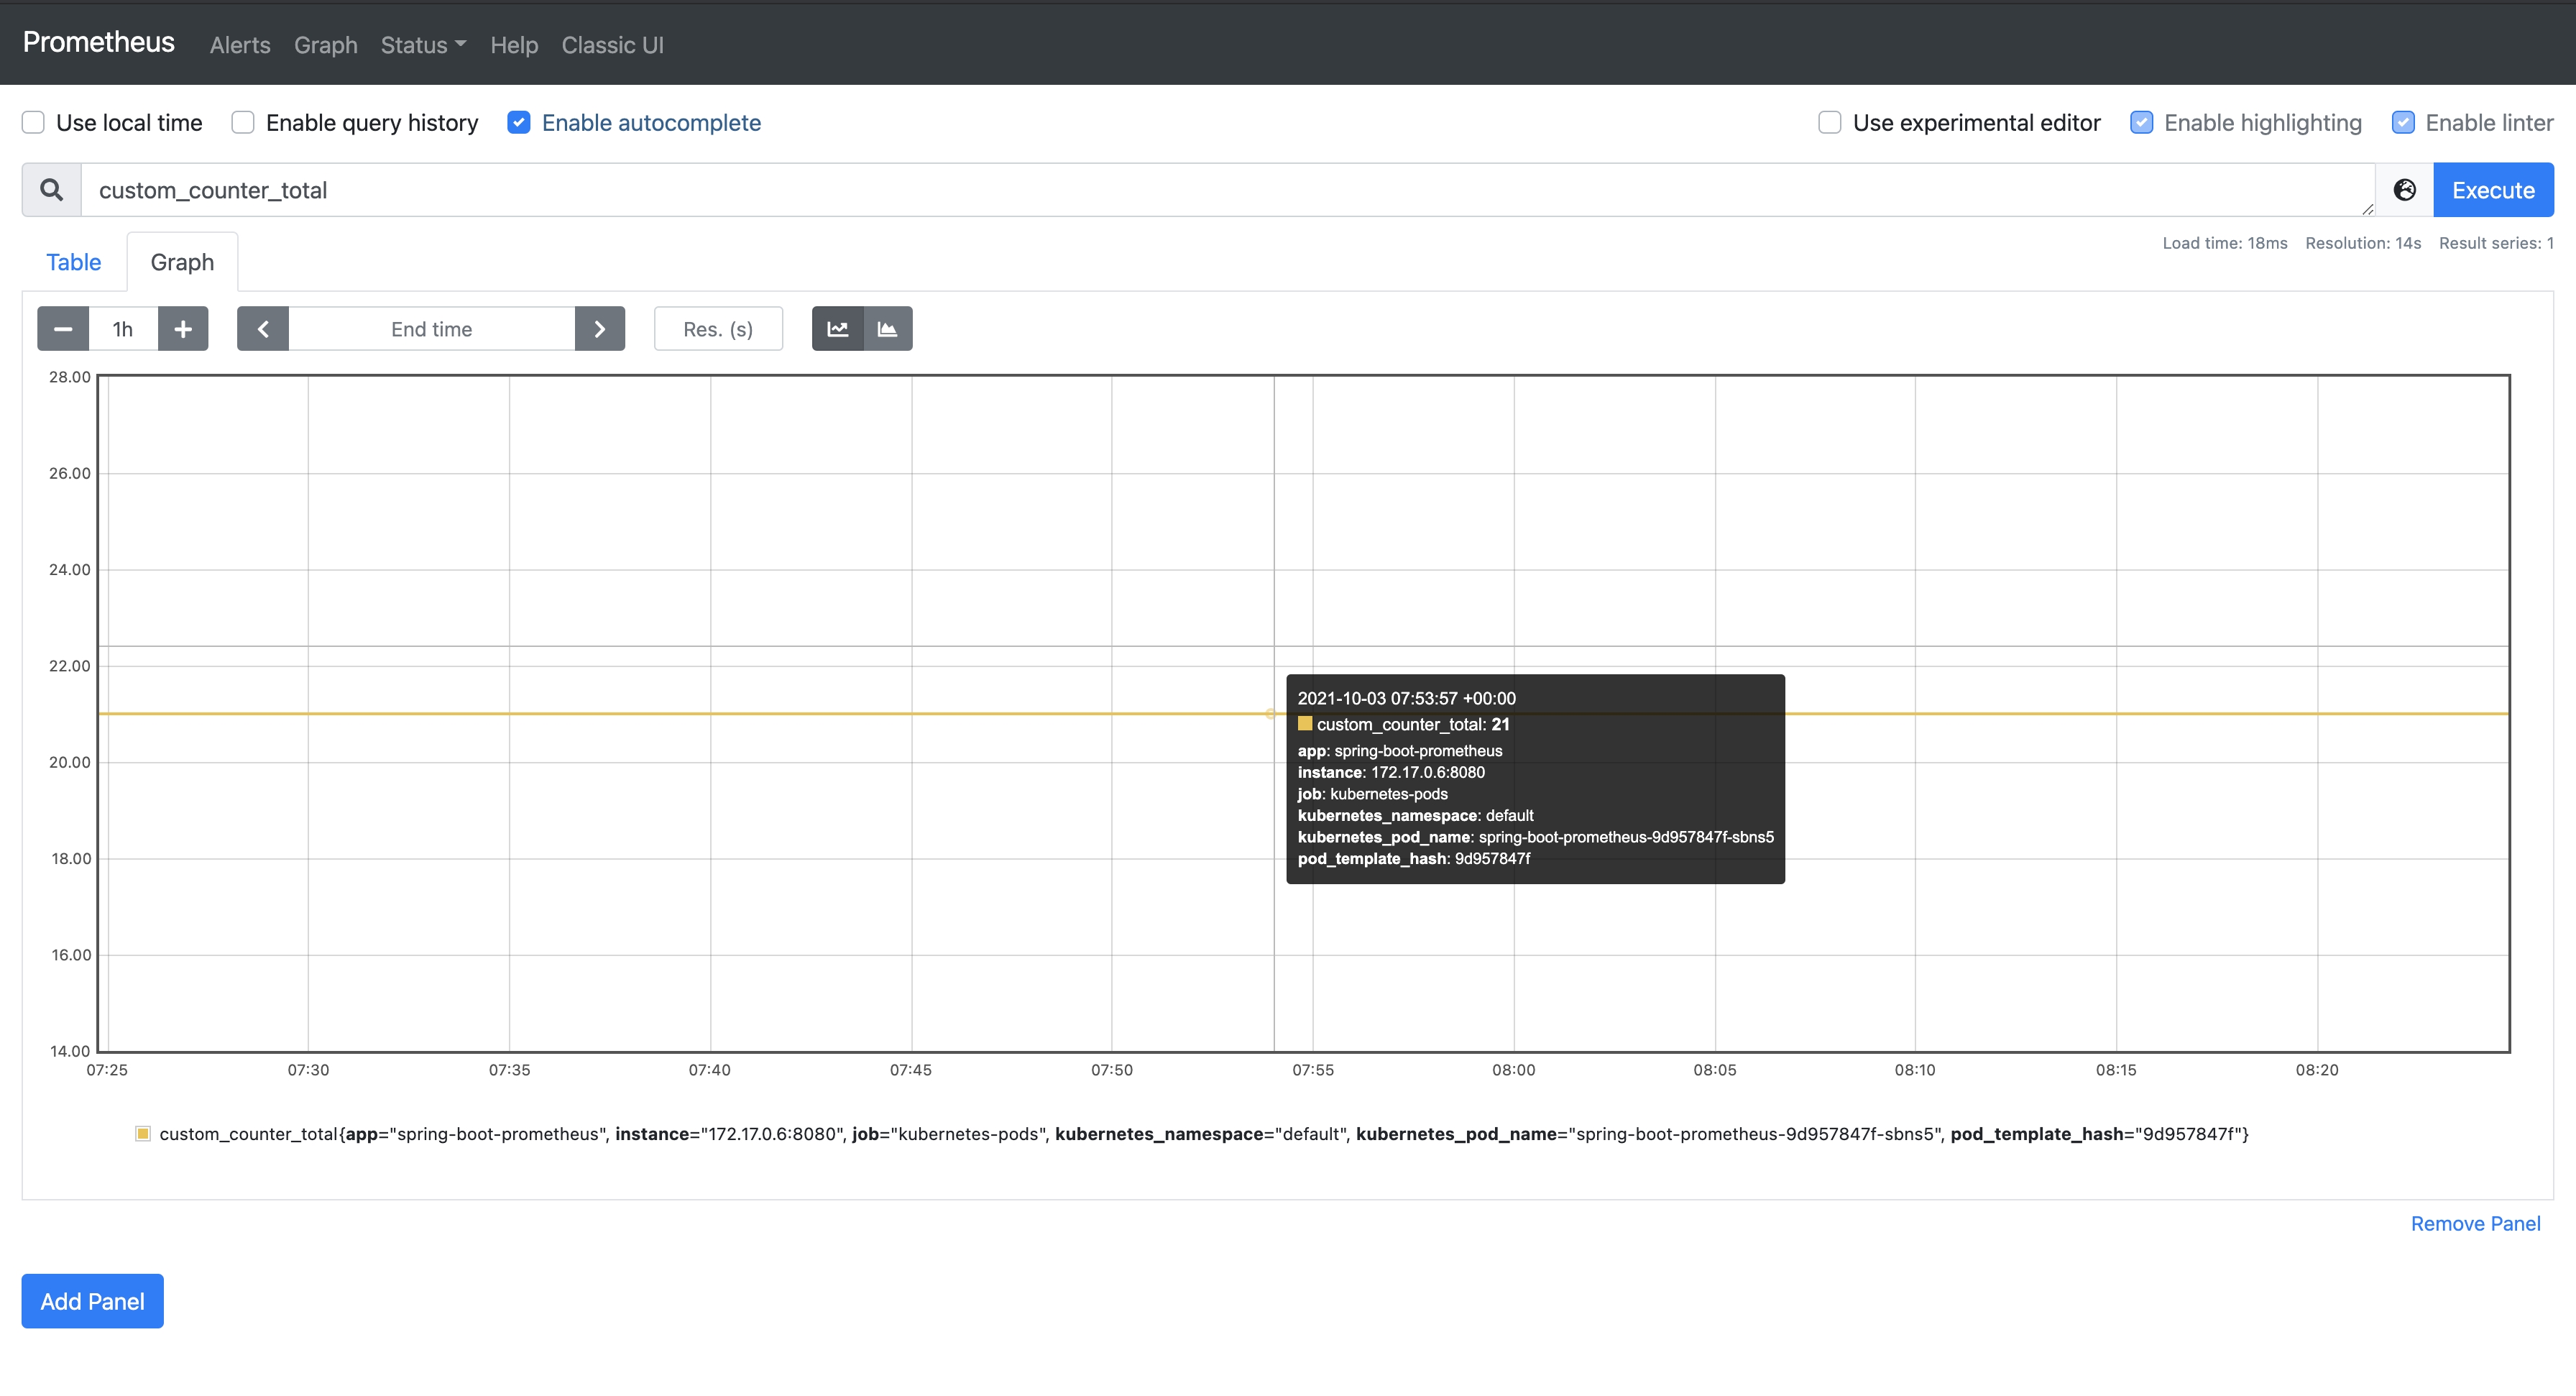The width and height of the screenshot is (2576, 1396).
Task: Shift graph earlier using left arrow icon
Action: [x=263, y=328]
